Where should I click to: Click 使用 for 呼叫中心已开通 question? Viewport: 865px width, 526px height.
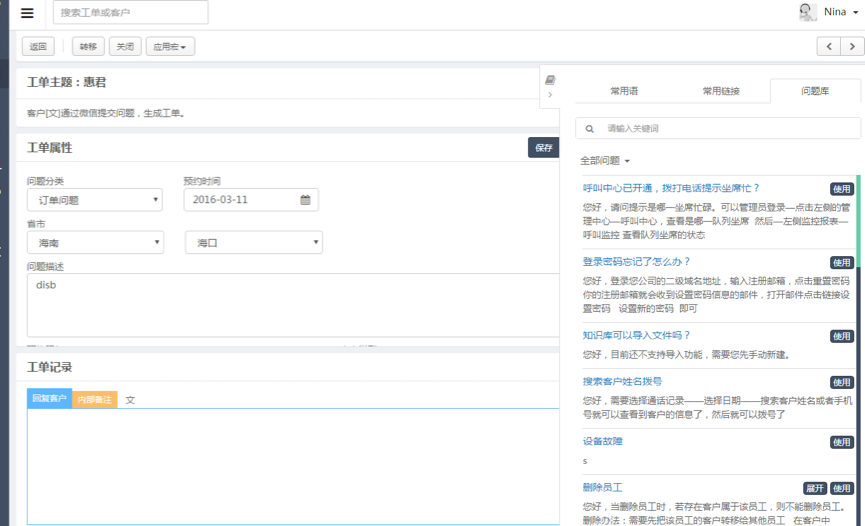click(x=842, y=189)
